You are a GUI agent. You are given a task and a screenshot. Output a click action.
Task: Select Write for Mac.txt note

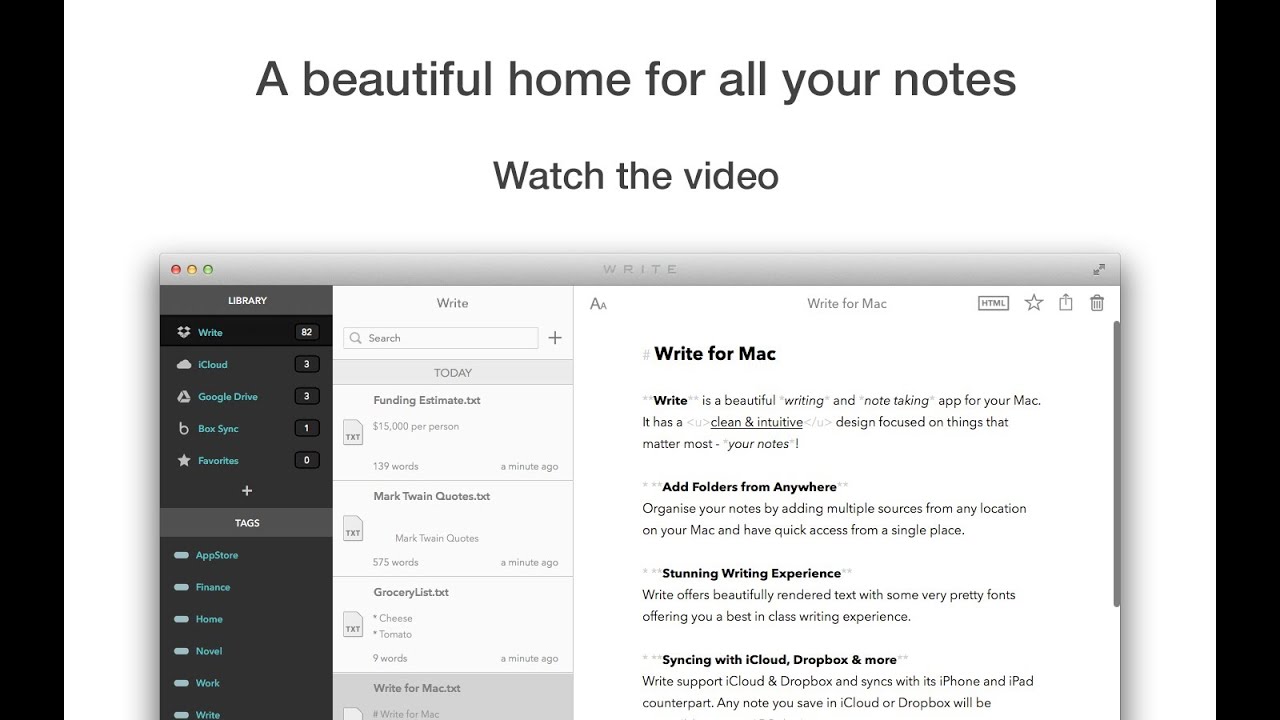(x=453, y=697)
